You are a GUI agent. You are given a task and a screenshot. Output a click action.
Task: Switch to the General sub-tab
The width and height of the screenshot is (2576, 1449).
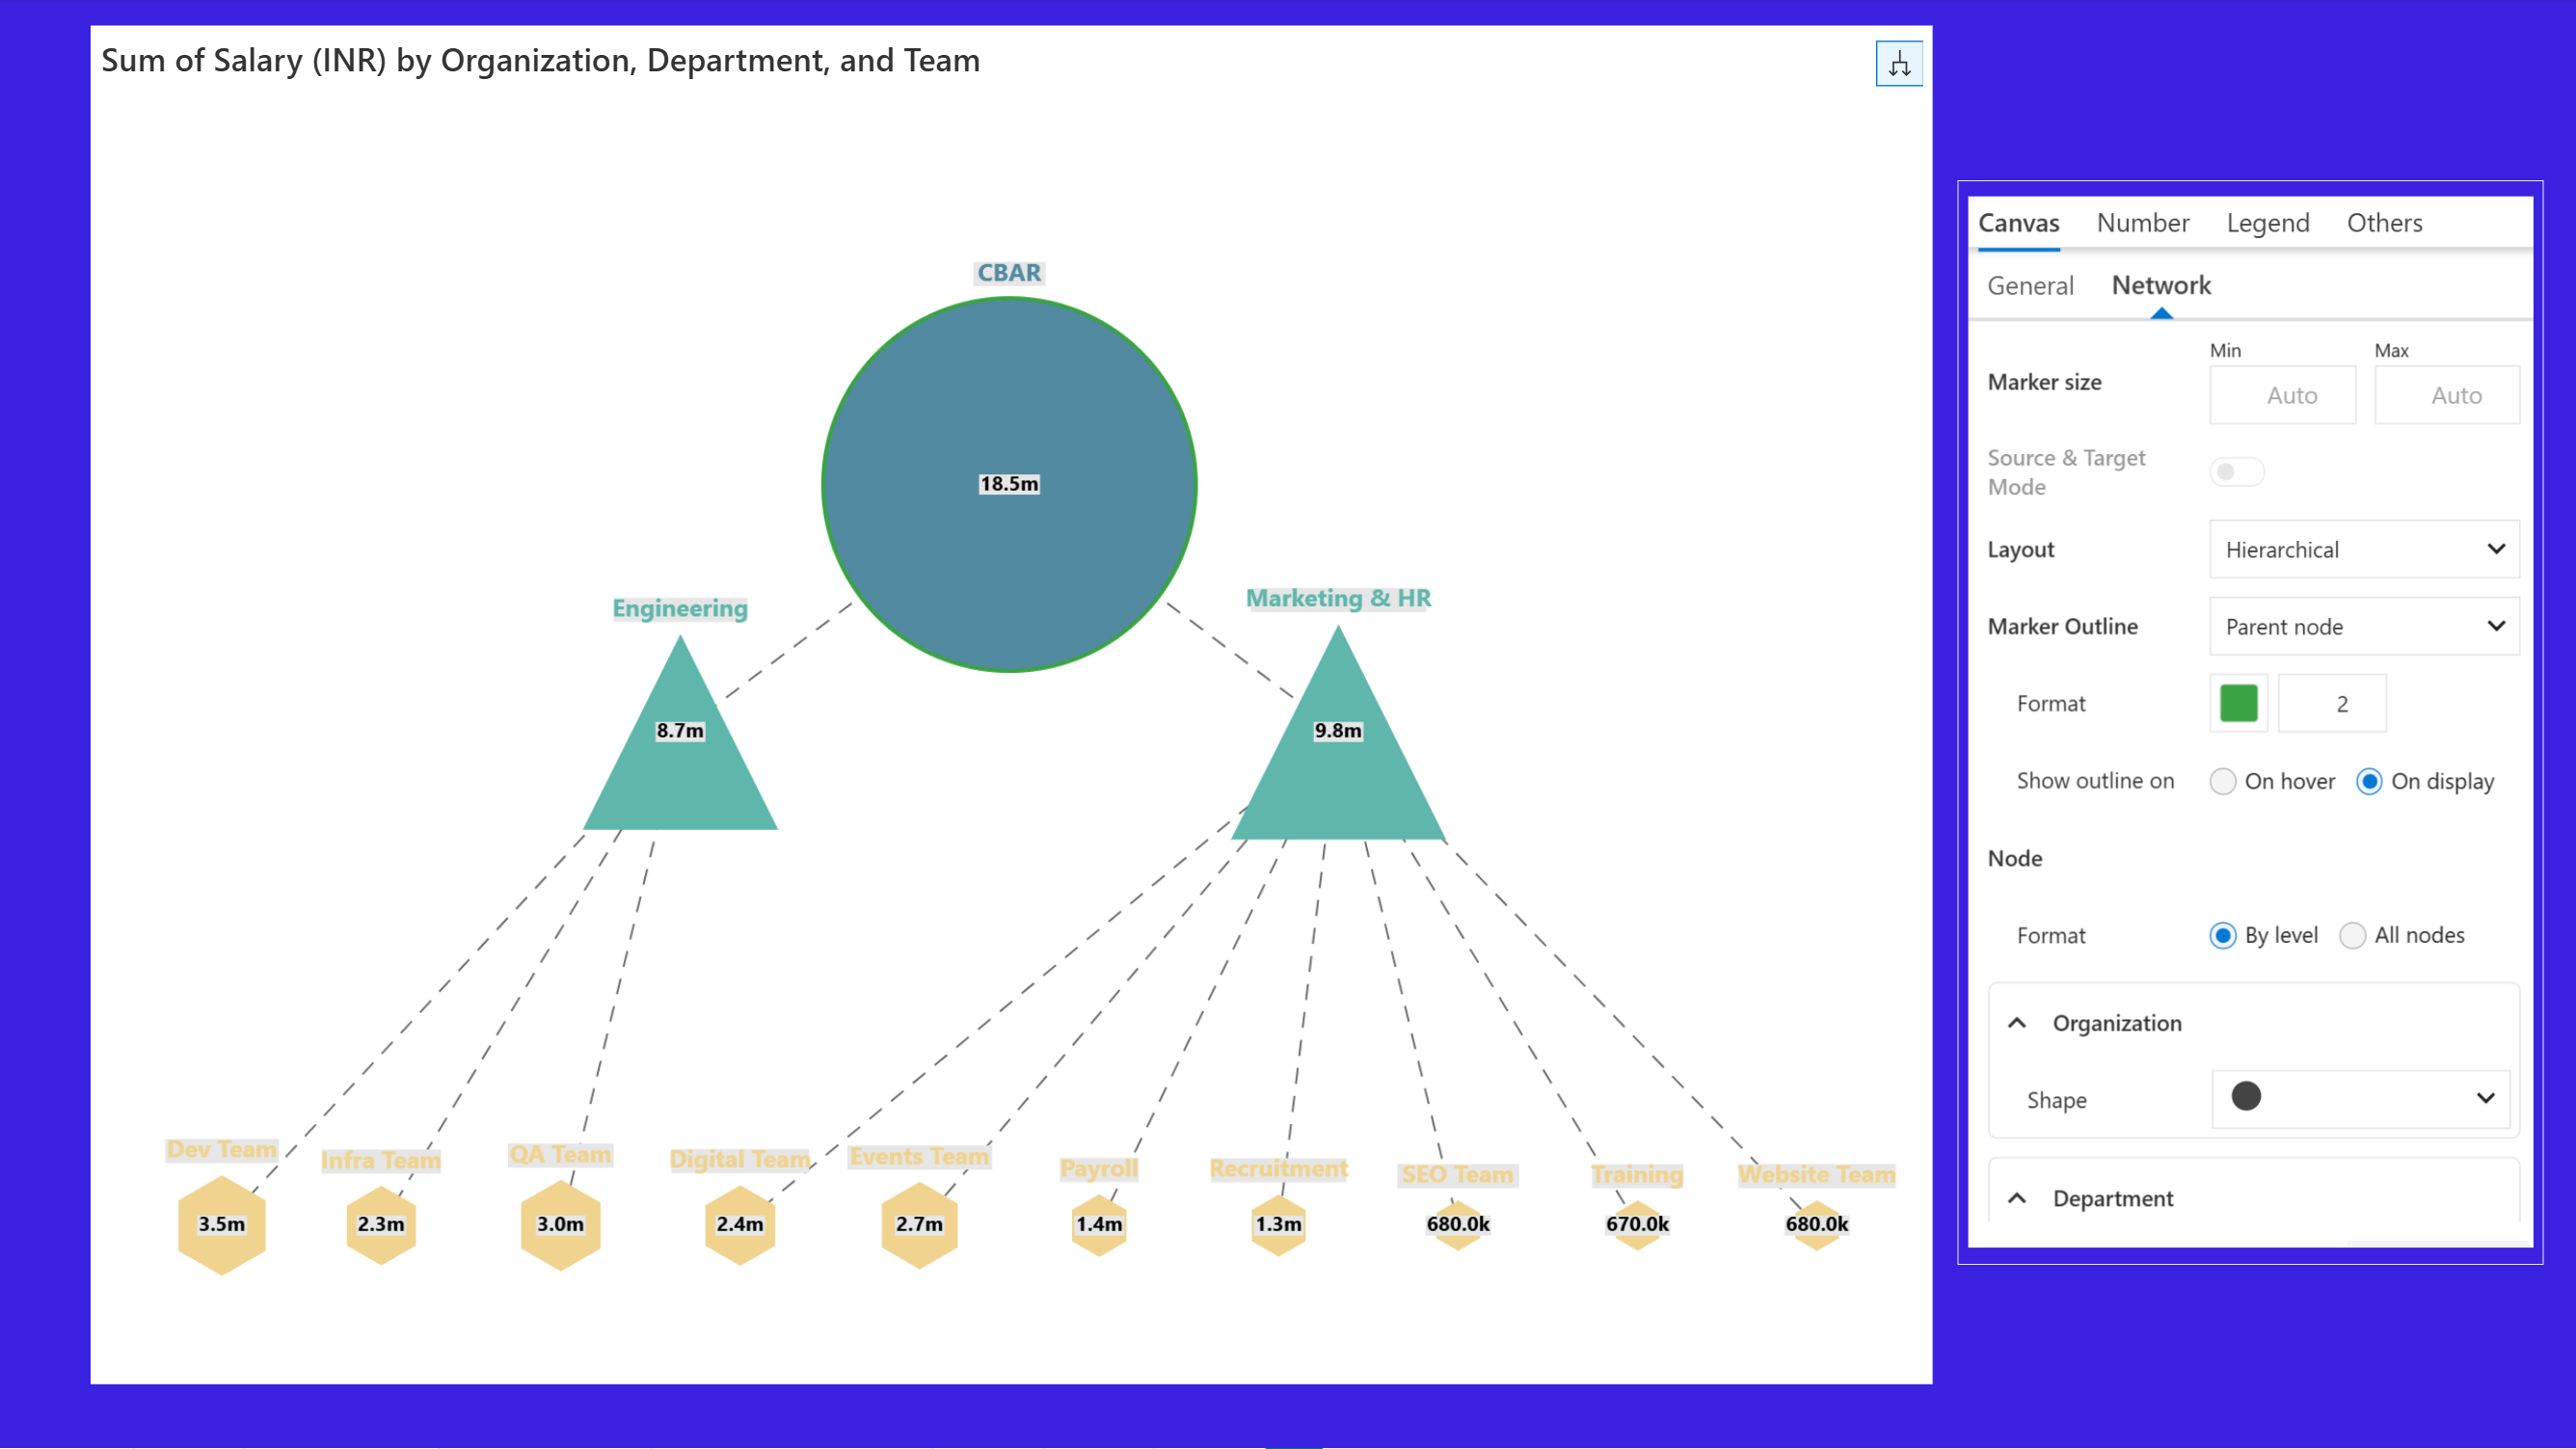point(2029,286)
